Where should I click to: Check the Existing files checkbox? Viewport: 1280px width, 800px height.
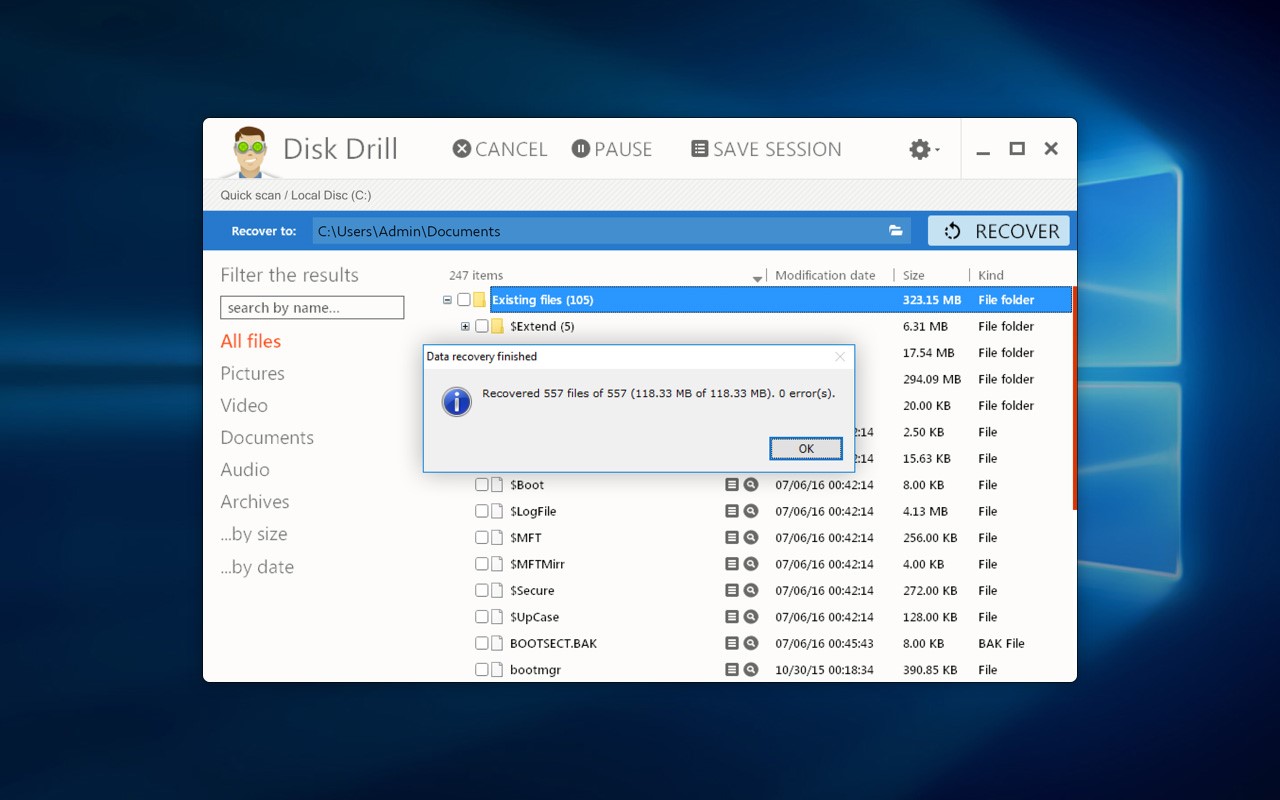tap(464, 300)
